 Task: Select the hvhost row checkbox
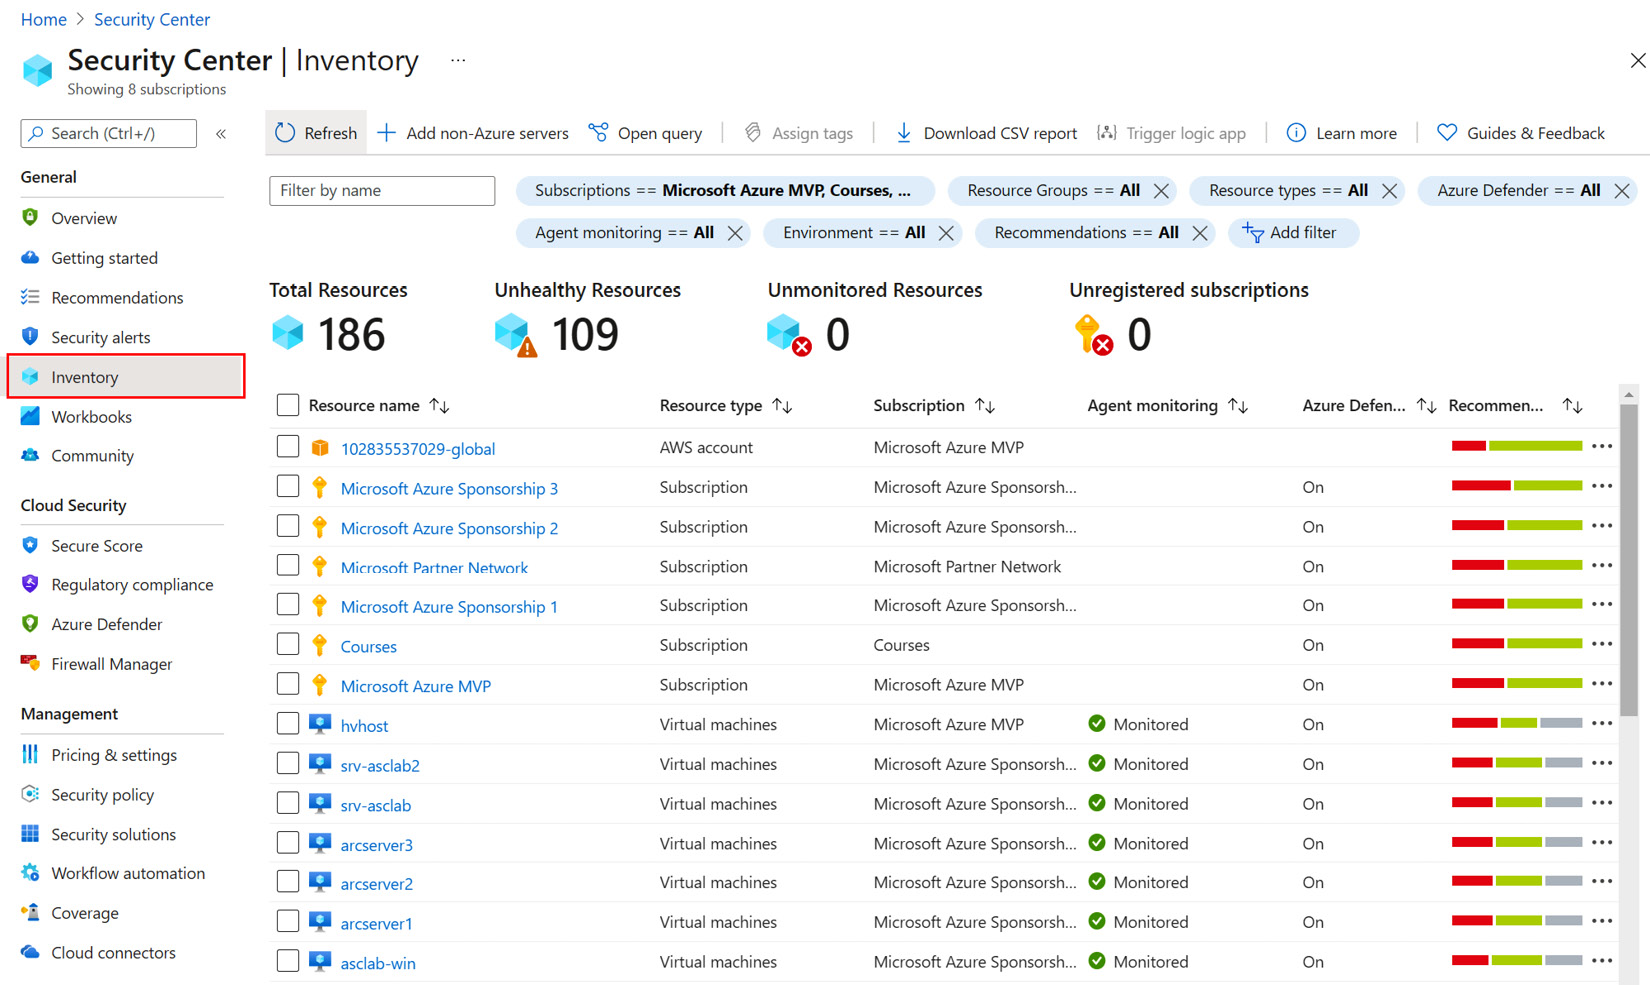(288, 723)
